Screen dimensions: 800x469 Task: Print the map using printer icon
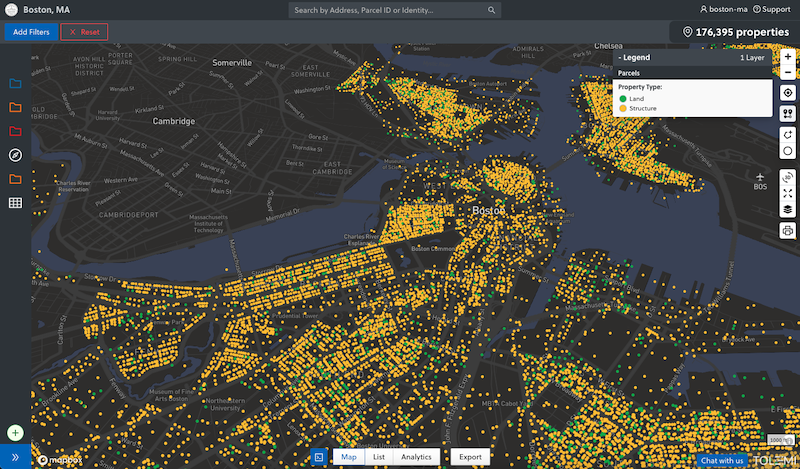click(x=788, y=231)
